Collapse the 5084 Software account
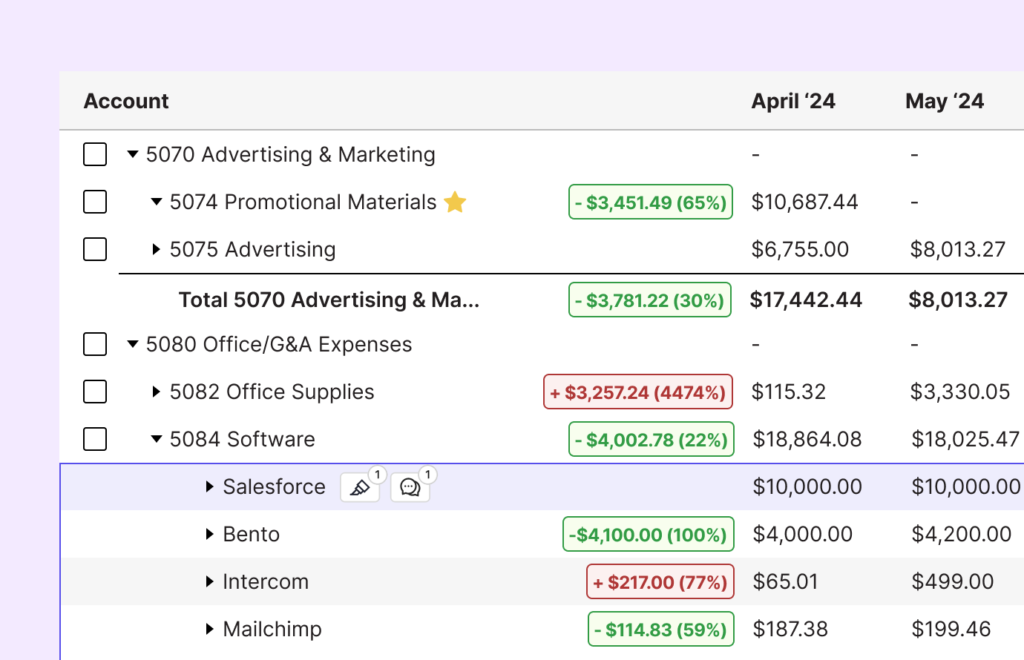The image size is (1024, 660). pyautogui.click(x=156, y=439)
